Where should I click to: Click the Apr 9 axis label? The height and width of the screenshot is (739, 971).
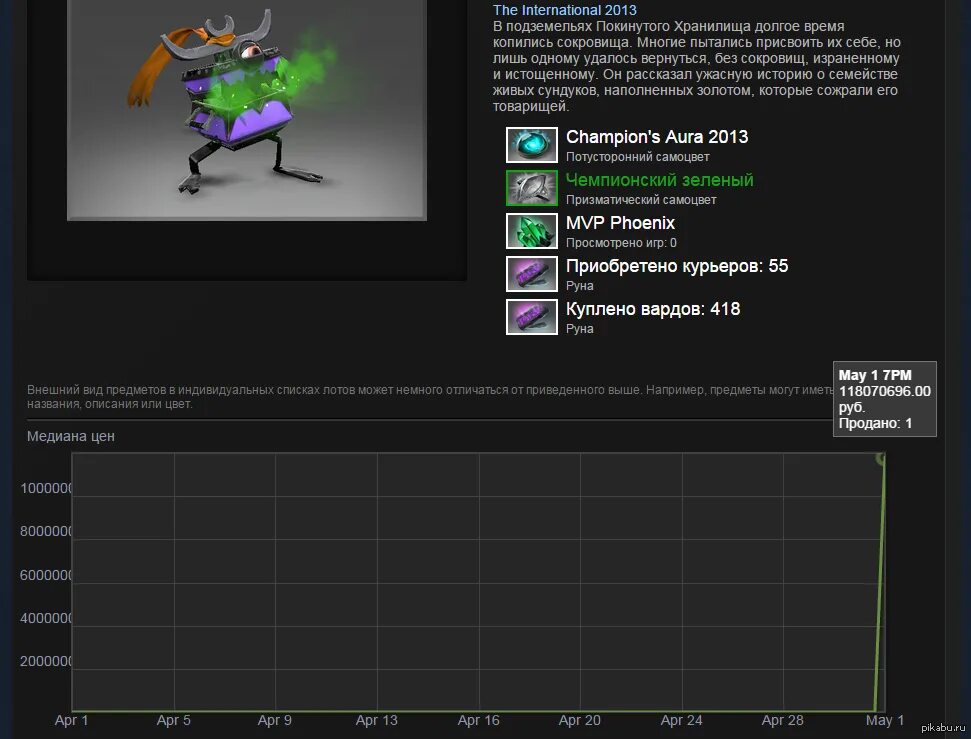[x=274, y=720]
